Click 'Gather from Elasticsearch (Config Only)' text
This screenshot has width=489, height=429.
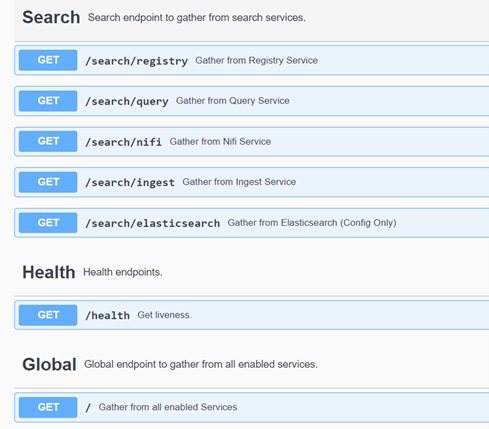click(312, 223)
